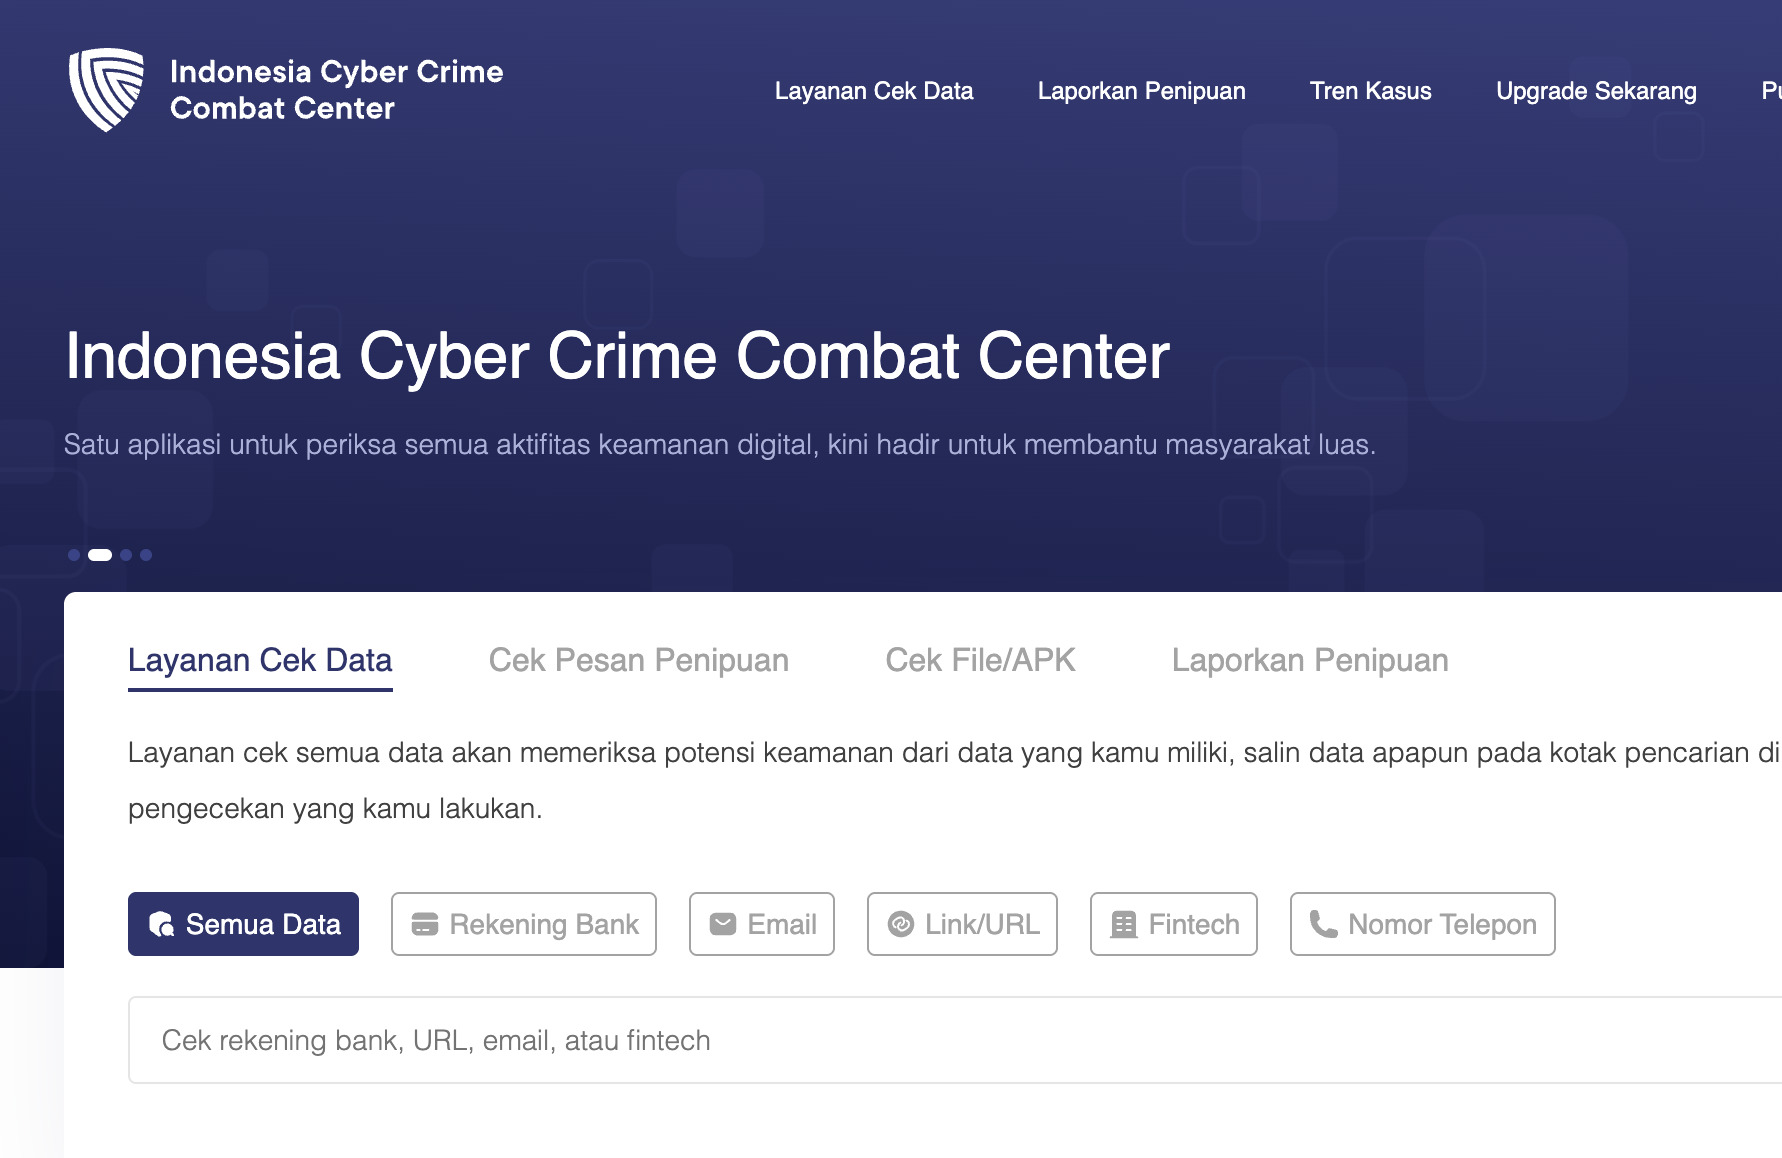Screen dimensions: 1782x1158
Task: Select the fourth carousel slide dot
Action: point(146,555)
